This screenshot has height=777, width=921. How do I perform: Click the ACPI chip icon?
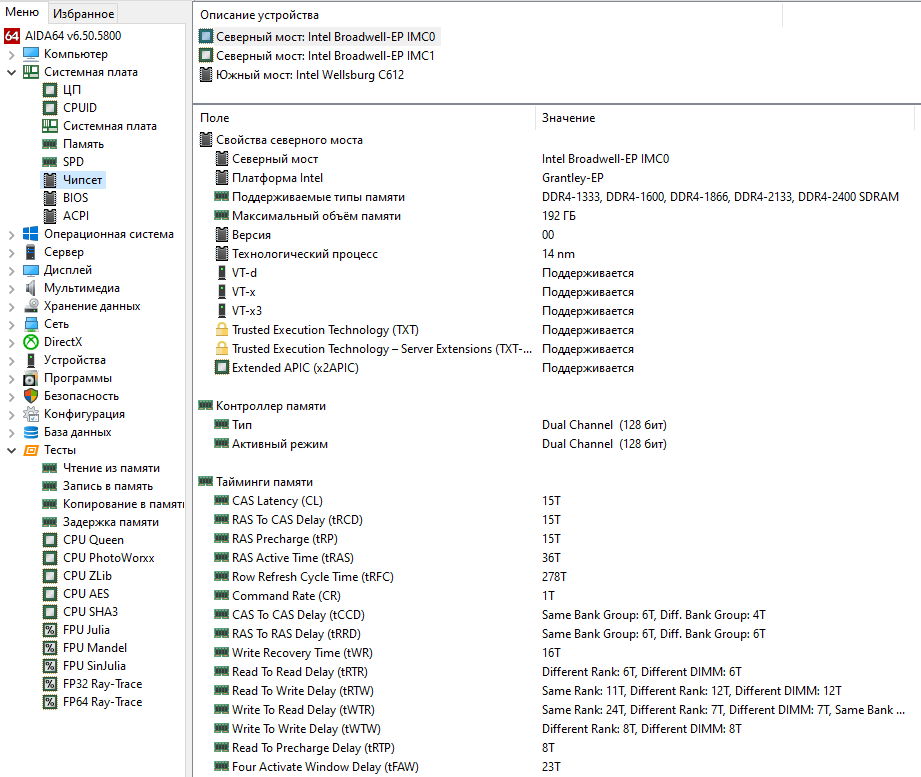coord(51,216)
